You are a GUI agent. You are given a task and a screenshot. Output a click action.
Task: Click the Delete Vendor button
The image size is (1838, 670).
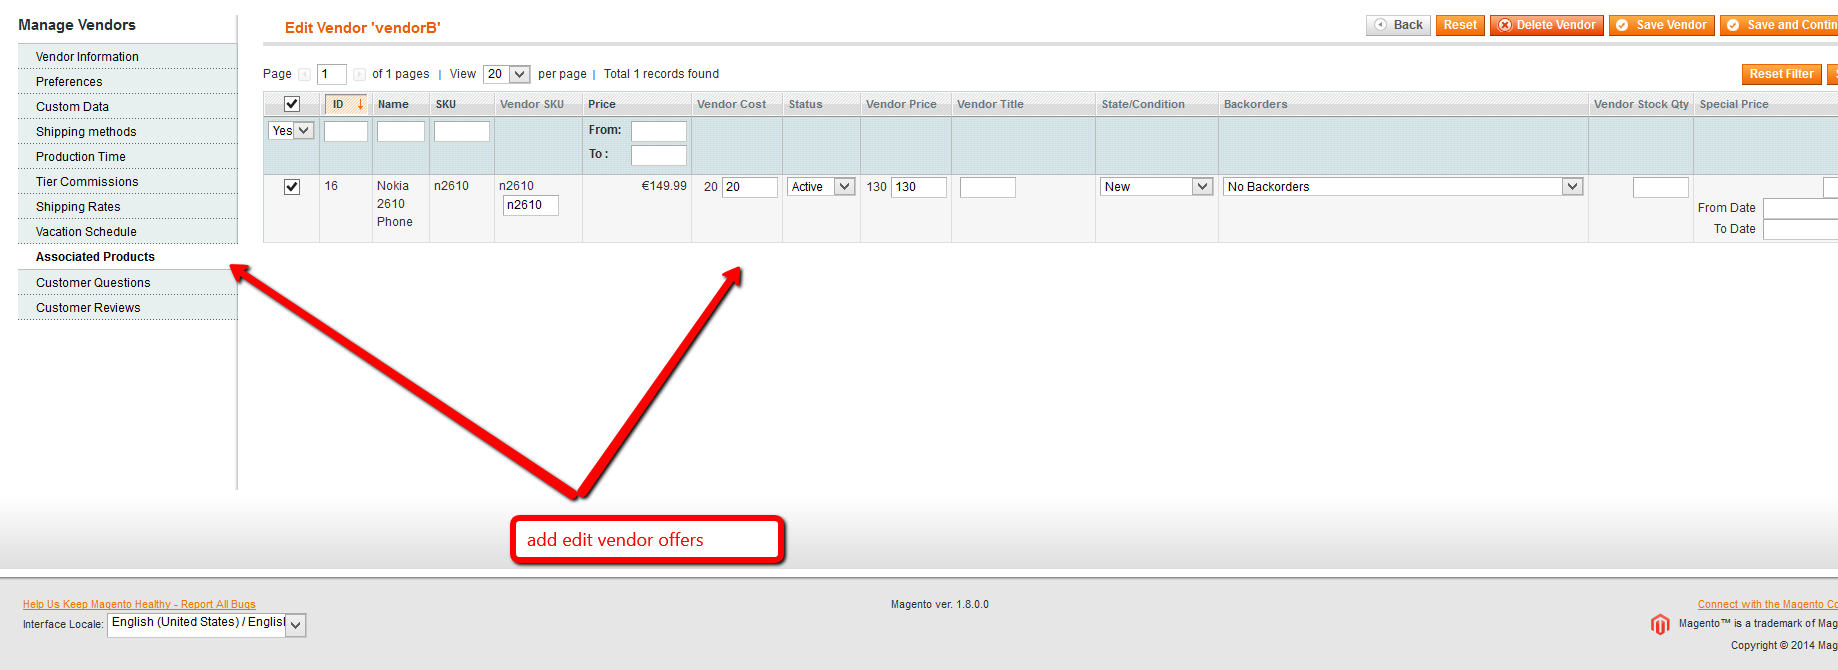[x=1546, y=25]
